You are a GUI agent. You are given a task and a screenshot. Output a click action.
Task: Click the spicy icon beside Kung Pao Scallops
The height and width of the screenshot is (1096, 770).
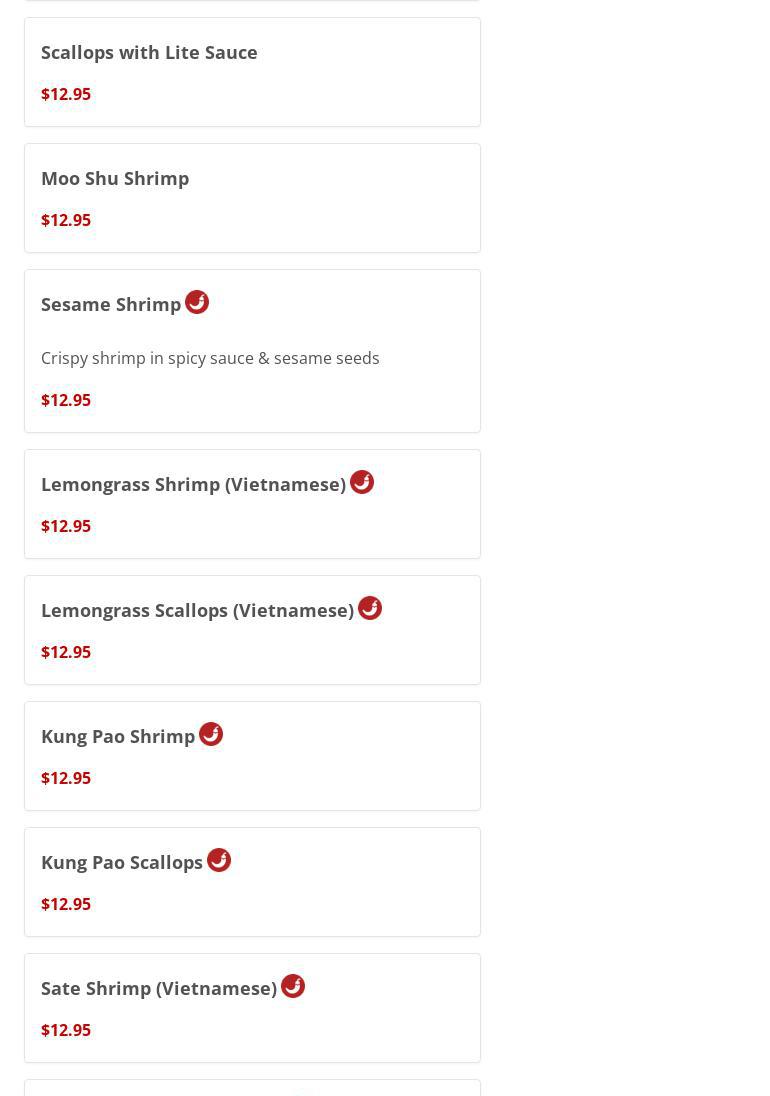[x=219, y=860]
